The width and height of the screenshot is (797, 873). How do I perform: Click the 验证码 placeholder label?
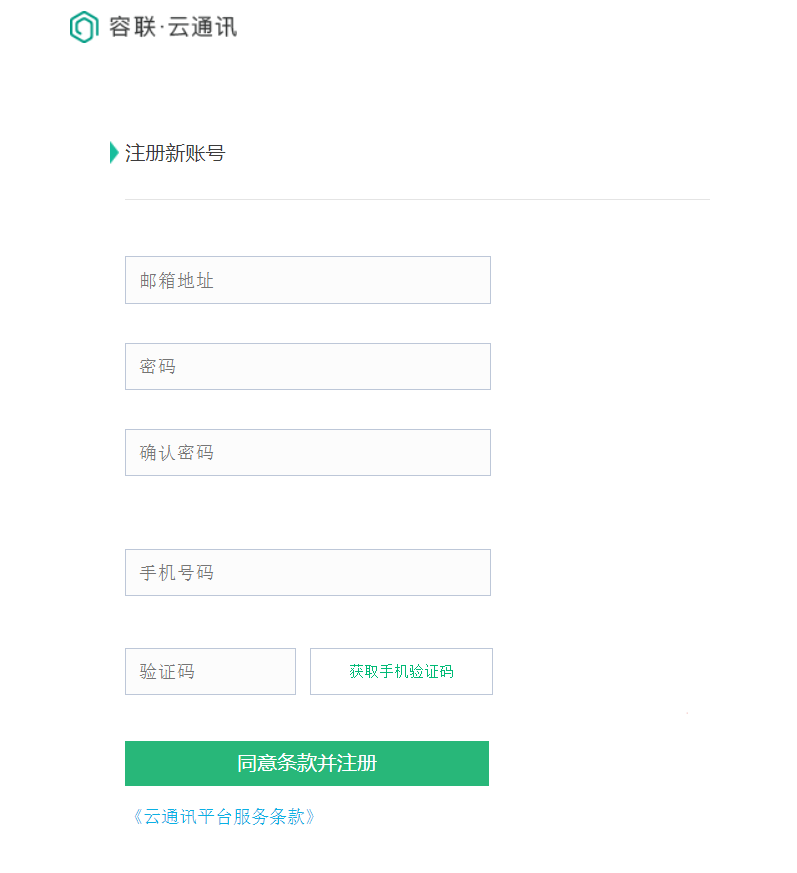pos(167,672)
